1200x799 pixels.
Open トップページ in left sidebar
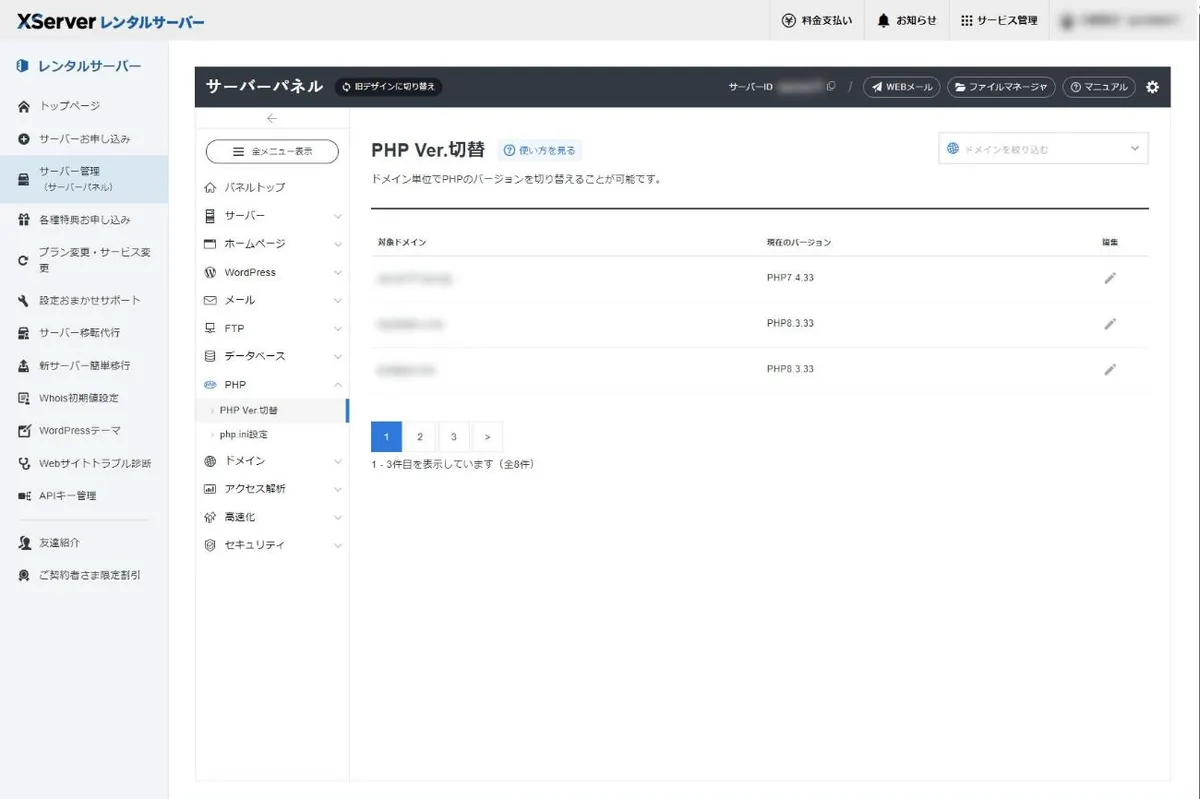(x=84, y=106)
